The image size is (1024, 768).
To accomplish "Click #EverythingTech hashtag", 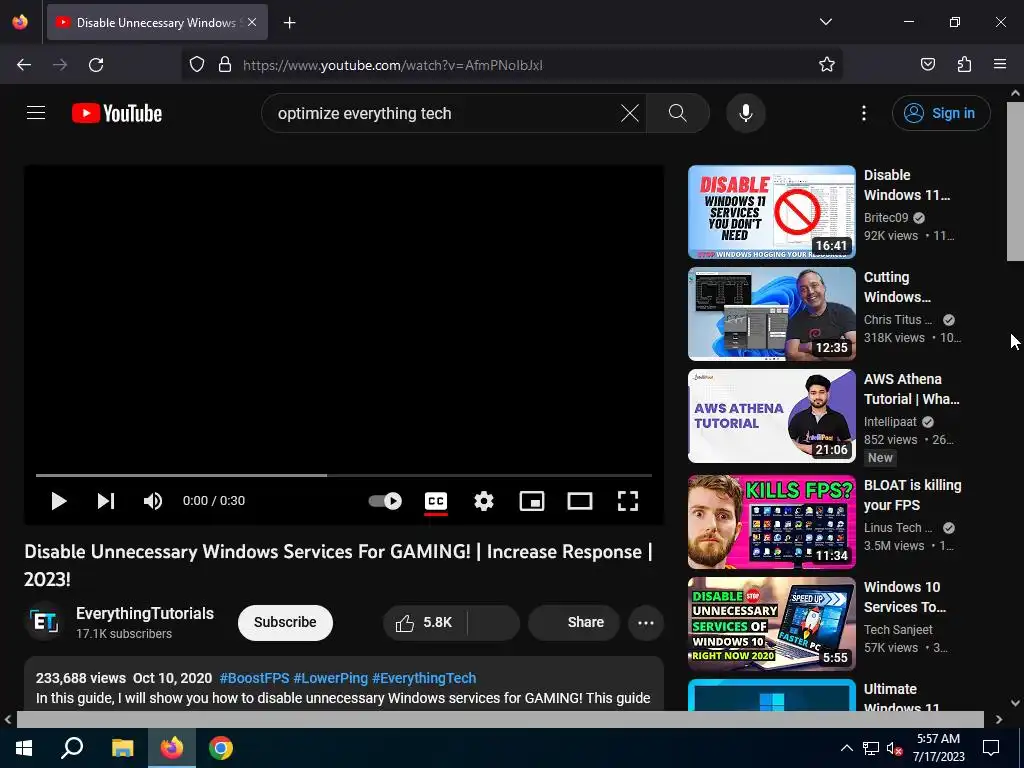I will click(x=424, y=678).
